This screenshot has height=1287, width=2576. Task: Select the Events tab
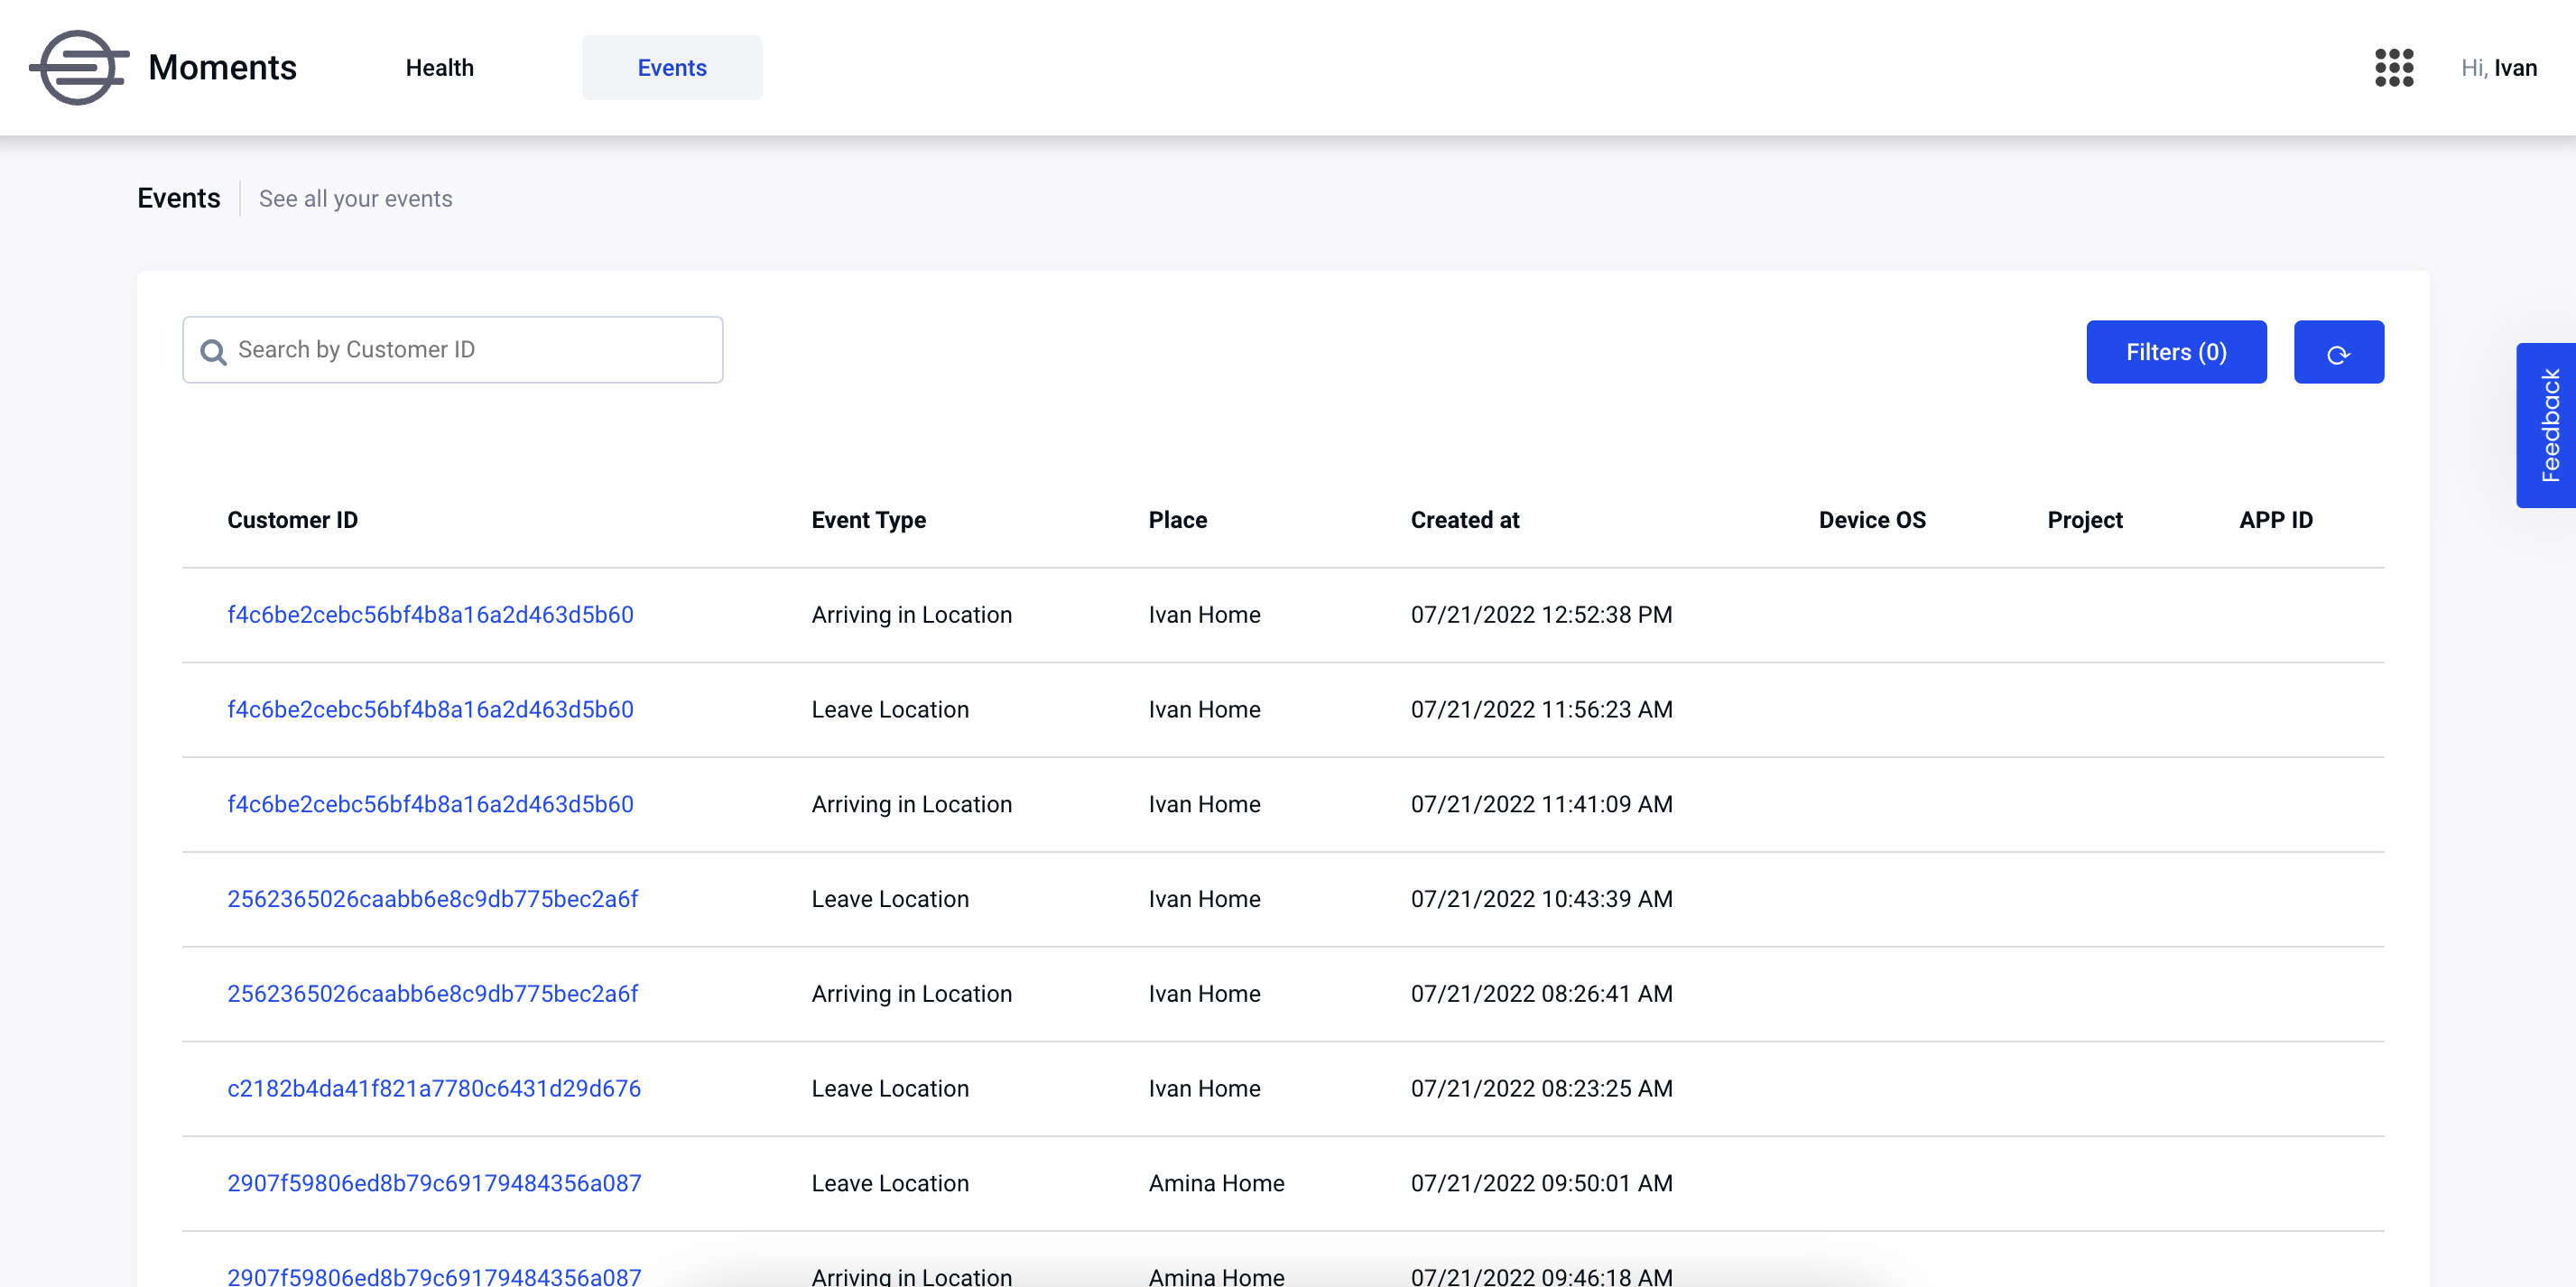(x=672, y=67)
